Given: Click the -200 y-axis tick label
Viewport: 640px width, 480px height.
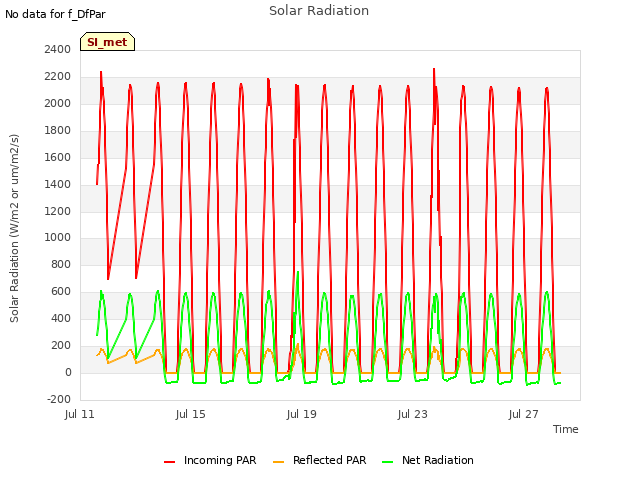Looking at the screenshot, I should pos(59,399).
